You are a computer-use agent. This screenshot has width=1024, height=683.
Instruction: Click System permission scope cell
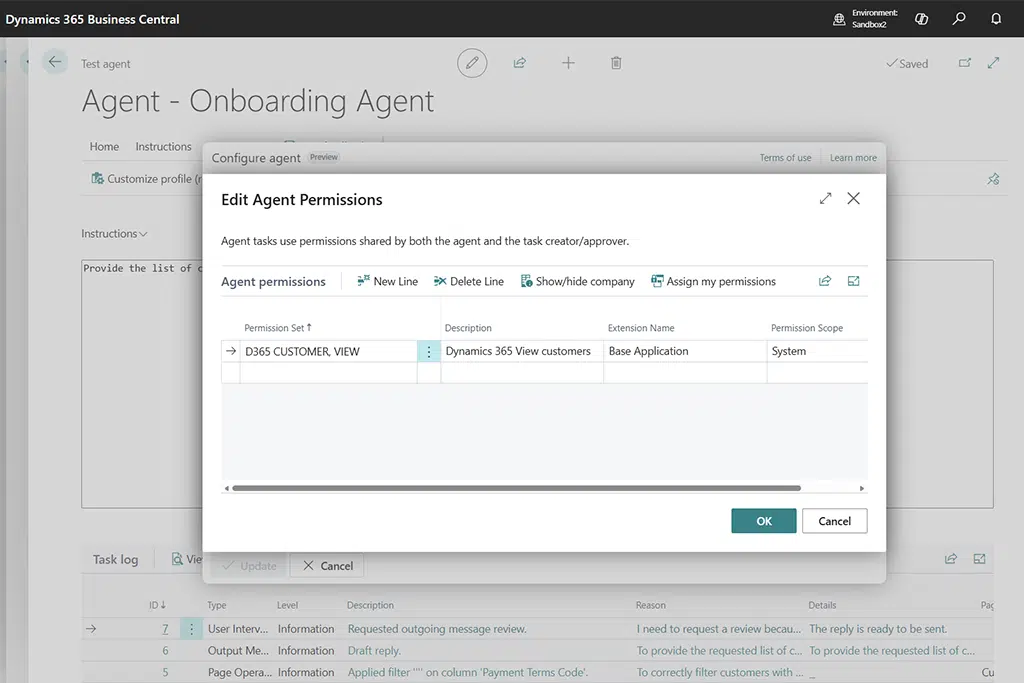point(818,351)
